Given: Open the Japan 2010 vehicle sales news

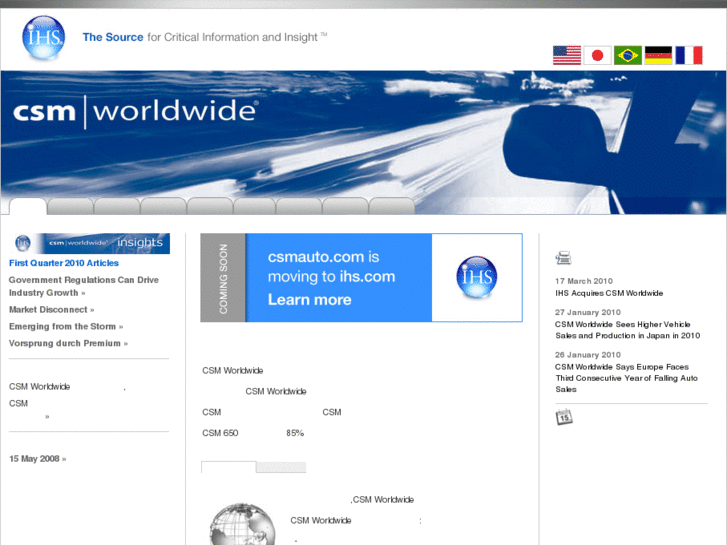Looking at the screenshot, I should [x=627, y=330].
